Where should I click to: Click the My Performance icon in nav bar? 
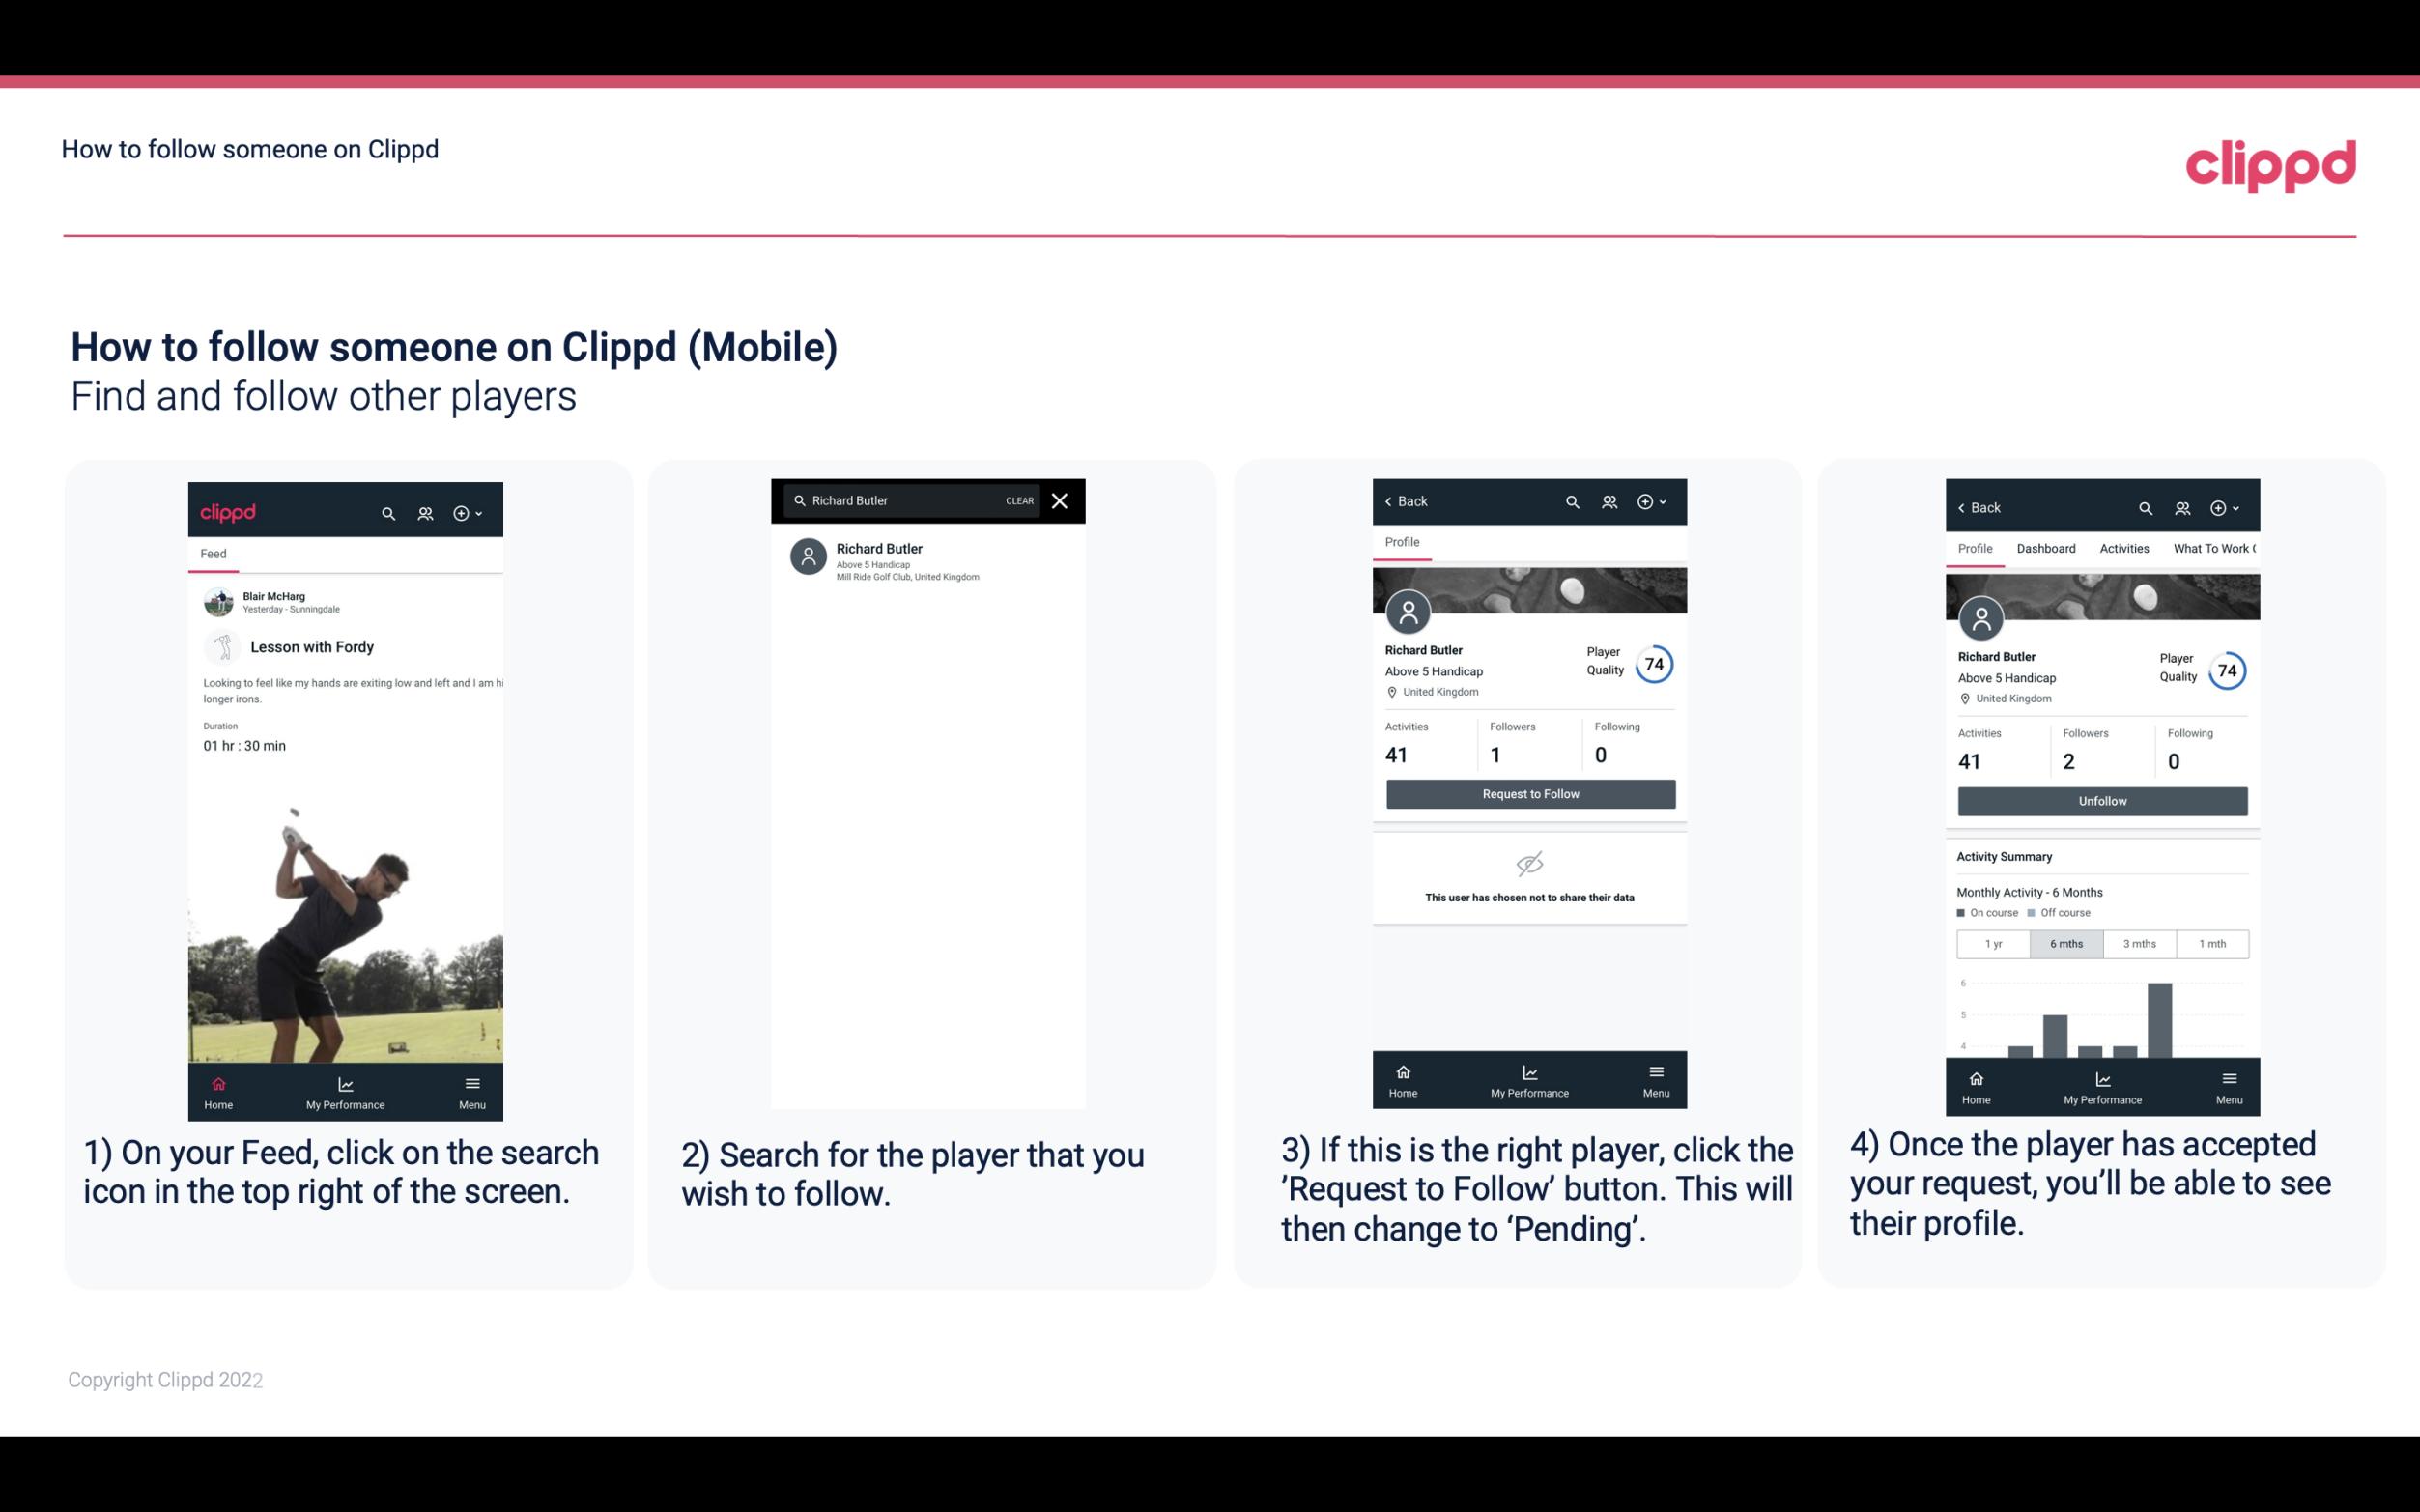coord(345,1082)
